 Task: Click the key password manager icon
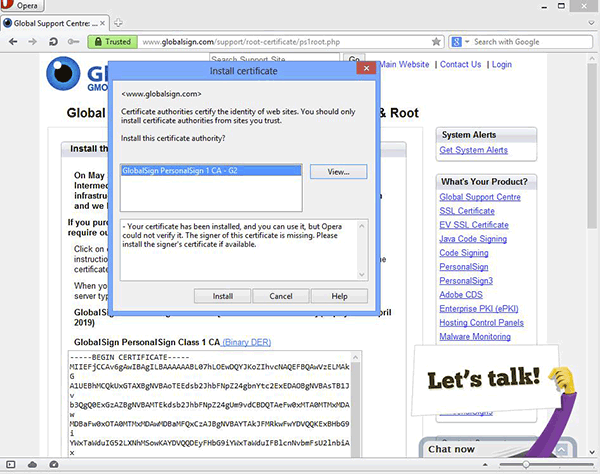(73, 42)
